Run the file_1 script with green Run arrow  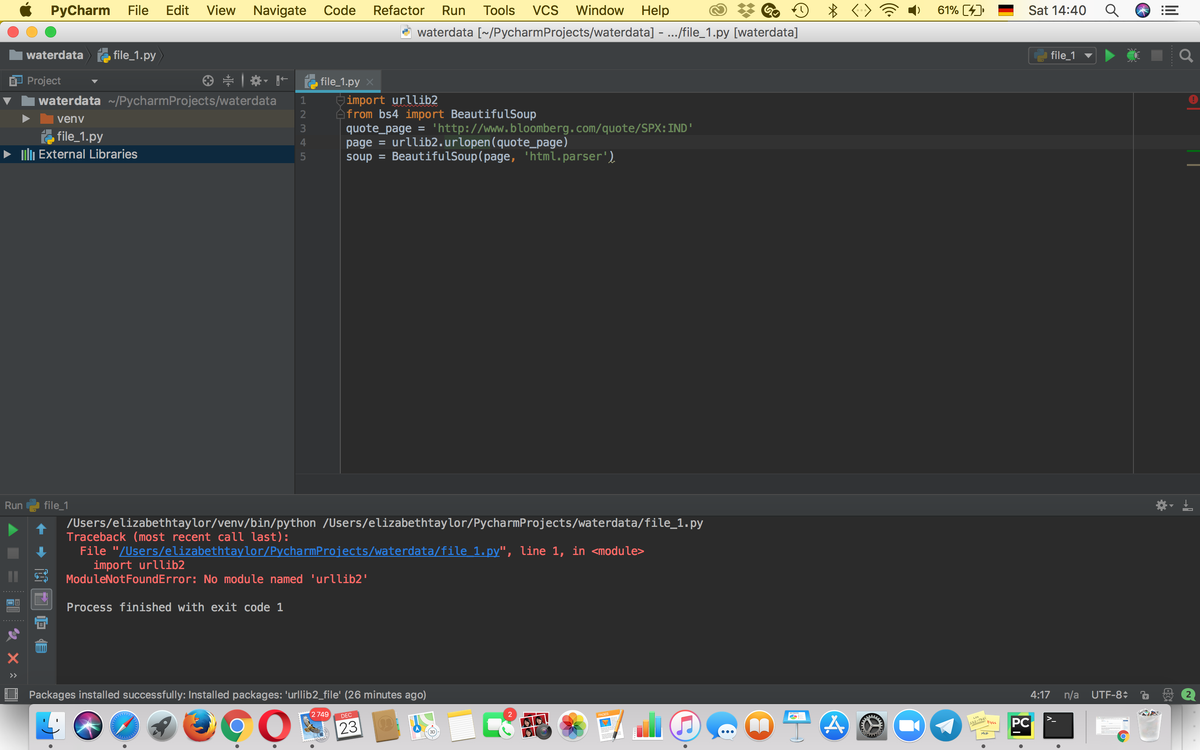(x=1110, y=55)
